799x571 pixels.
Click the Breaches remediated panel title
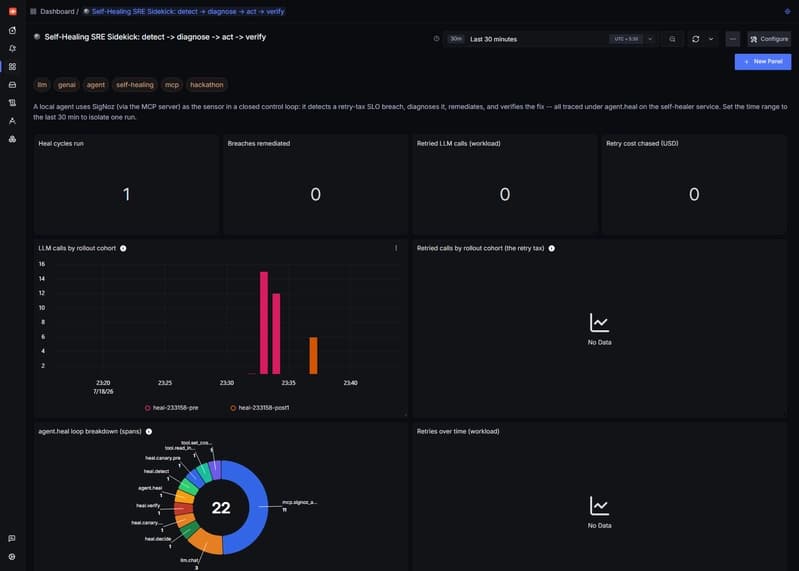click(259, 144)
